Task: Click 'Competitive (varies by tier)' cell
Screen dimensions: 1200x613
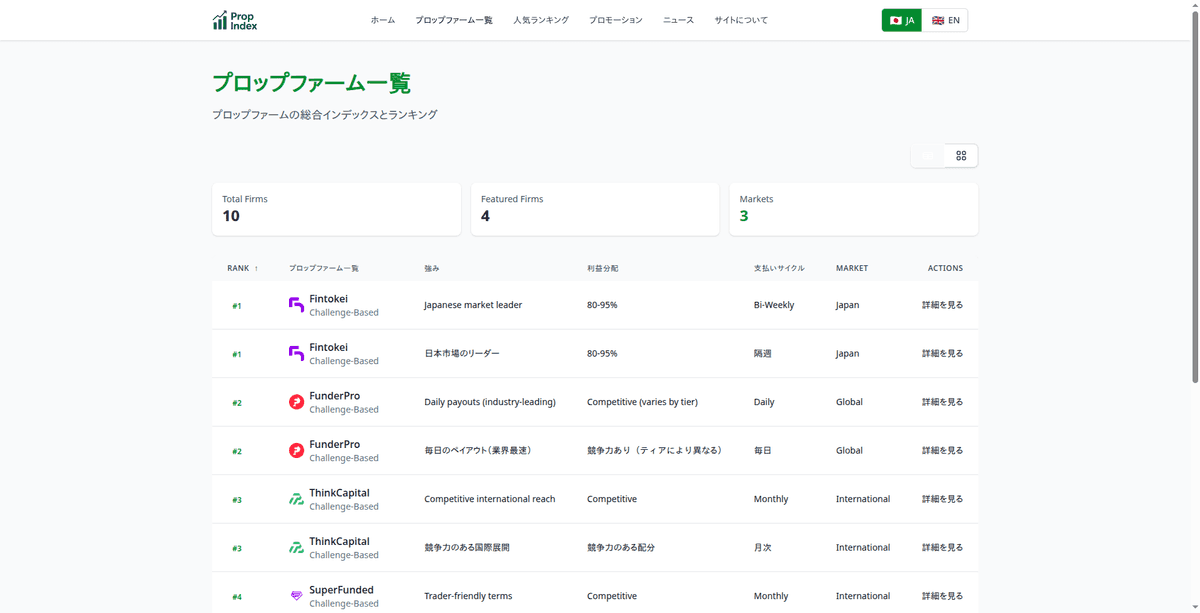Action: click(x=642, y=402)
